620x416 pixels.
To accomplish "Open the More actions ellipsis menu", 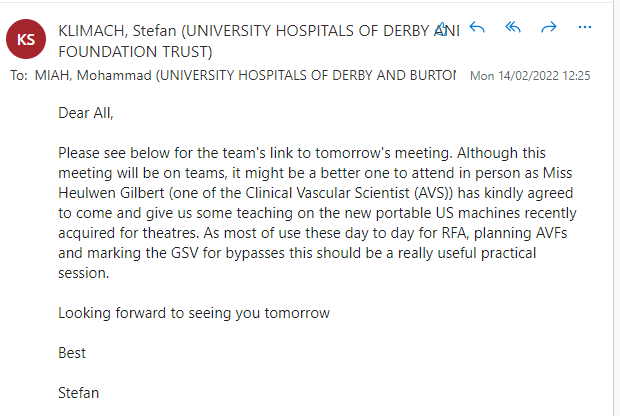I will tap(585, 28).
